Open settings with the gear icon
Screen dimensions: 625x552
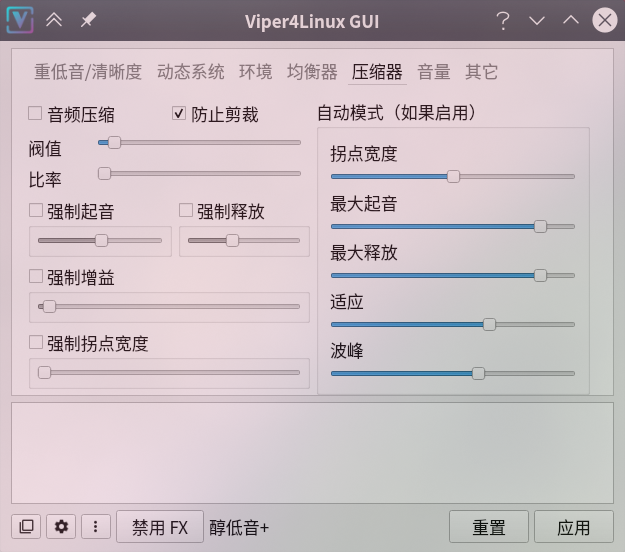click(x=61, y=526)
